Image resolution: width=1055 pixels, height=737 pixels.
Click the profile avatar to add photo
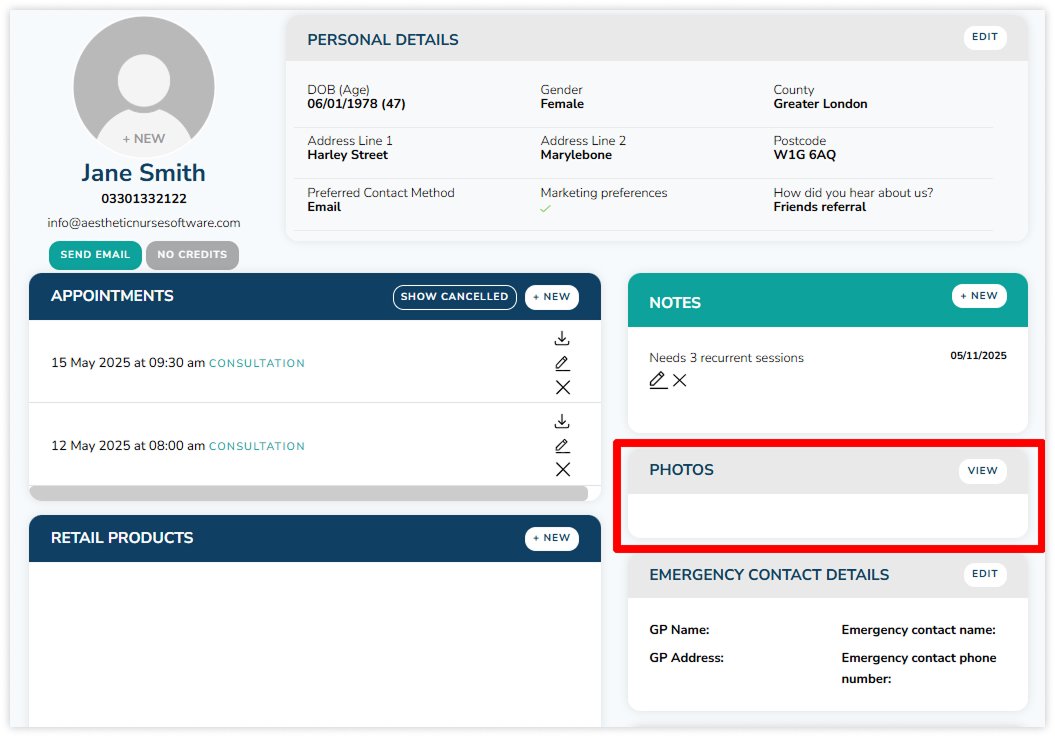144,87
